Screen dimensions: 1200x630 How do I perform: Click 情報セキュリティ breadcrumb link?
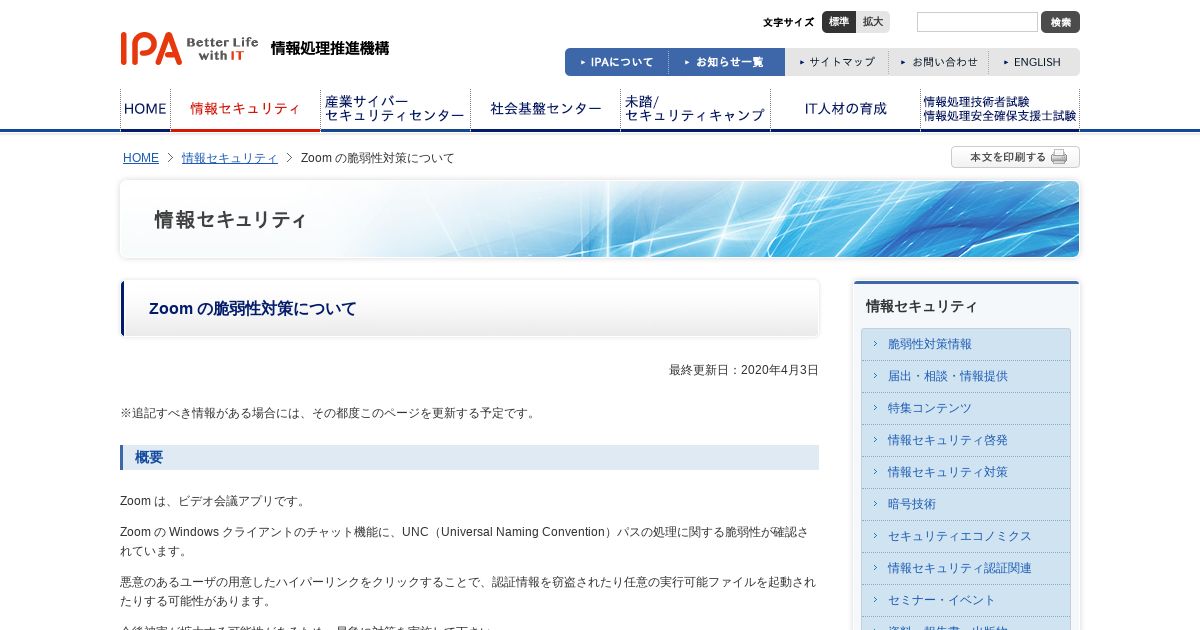(x=230, y=158)
